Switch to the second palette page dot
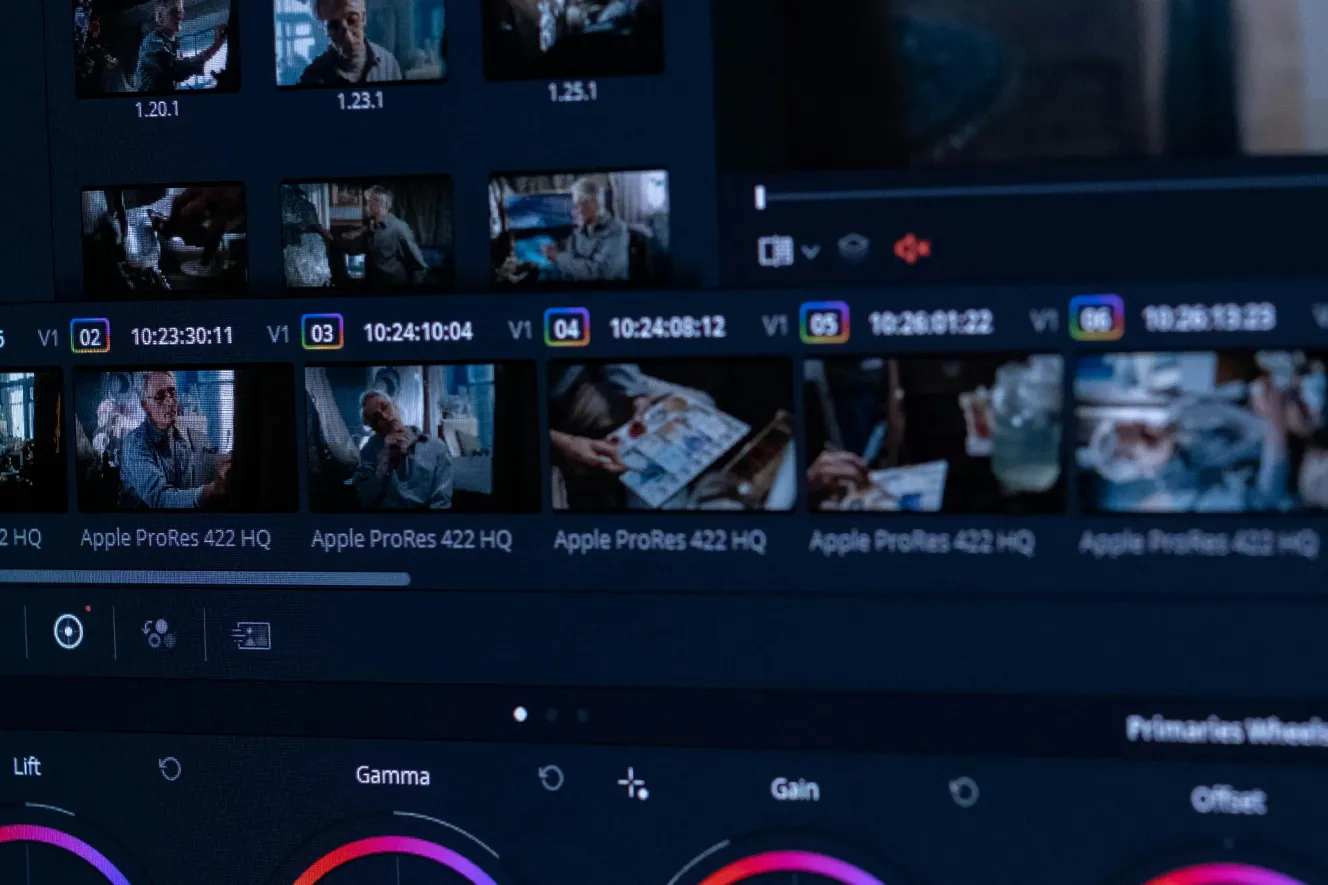The height and width of the screenshot is (885, 1328). point(551,715)
